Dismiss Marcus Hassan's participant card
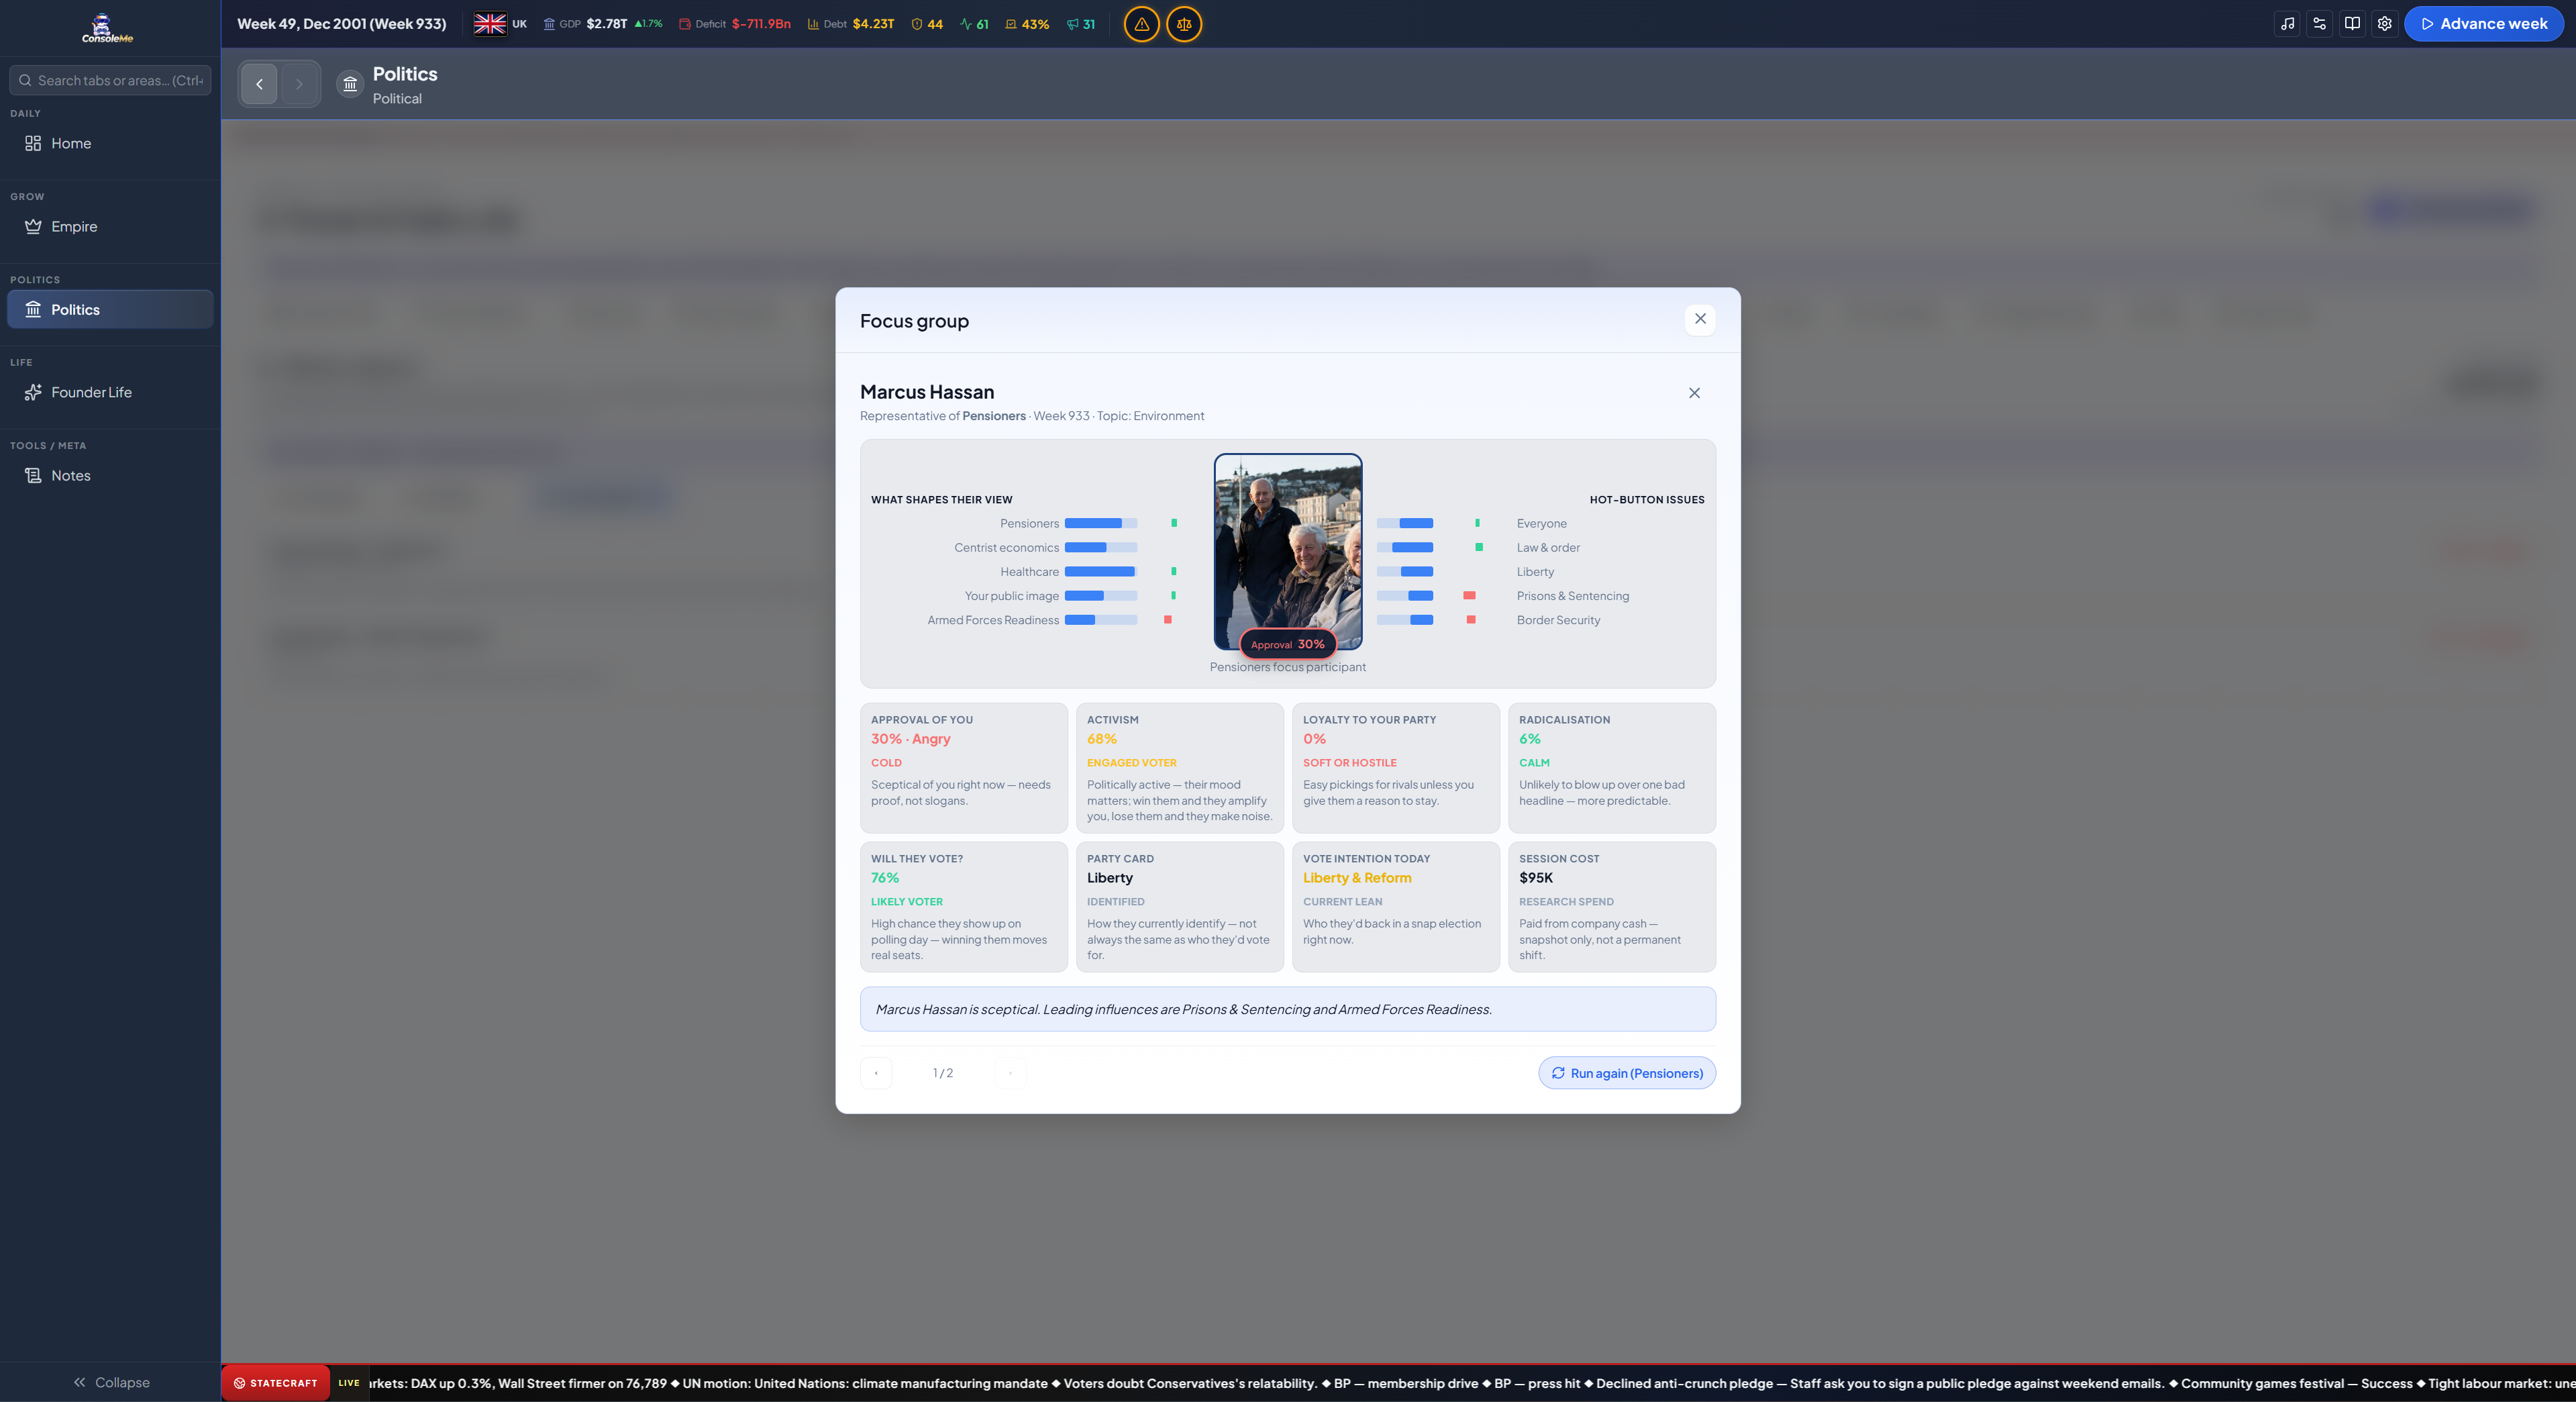The image size is (2576, 1402). pos(1694,393)
